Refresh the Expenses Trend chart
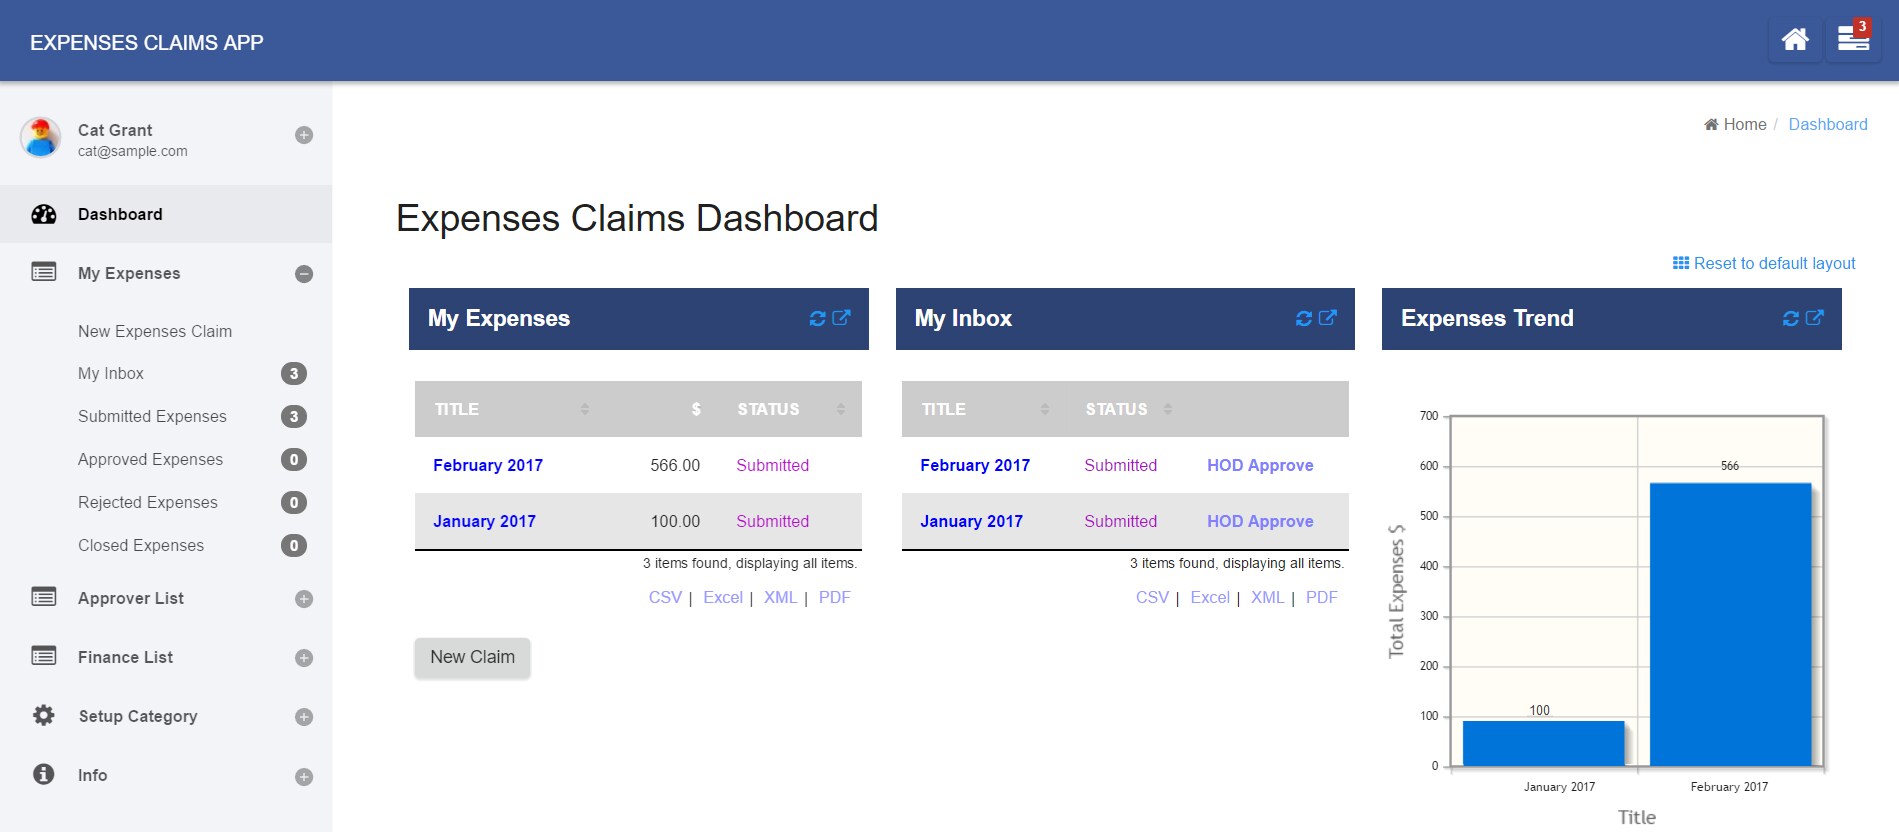Viewport: 1899px width, 832px height. pyautogui.click(x=1791, y=318)
